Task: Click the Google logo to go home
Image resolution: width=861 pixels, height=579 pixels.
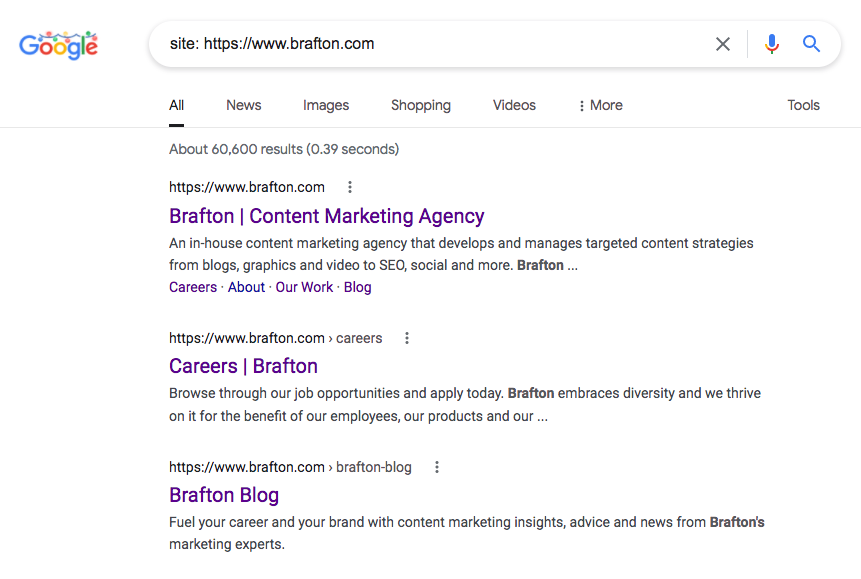Action: pos(57,44)
